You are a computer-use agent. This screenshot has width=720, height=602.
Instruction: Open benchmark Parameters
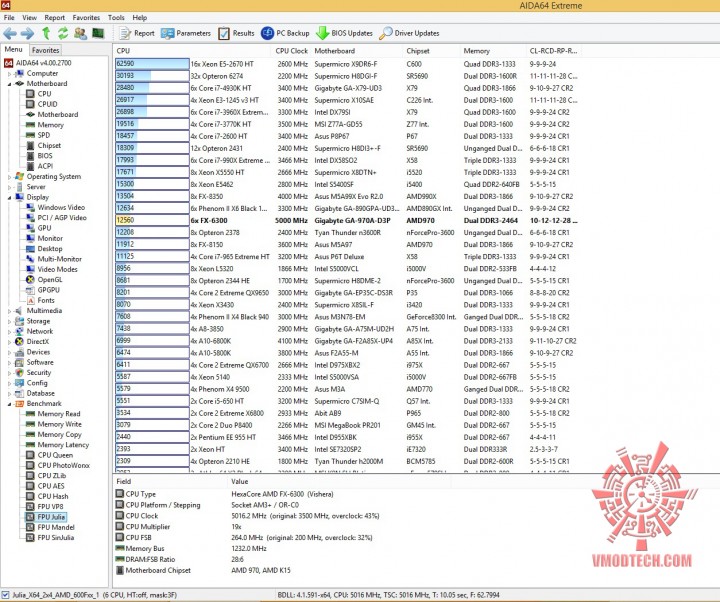point(186,33)
